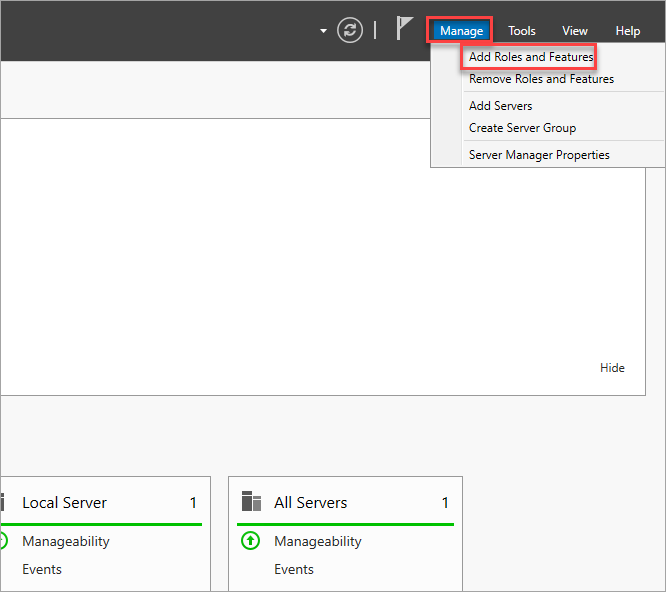Image resolution: width=666 pixels, height=592 pixels.
Task: Click the Hide link
Action: (612, 367)
